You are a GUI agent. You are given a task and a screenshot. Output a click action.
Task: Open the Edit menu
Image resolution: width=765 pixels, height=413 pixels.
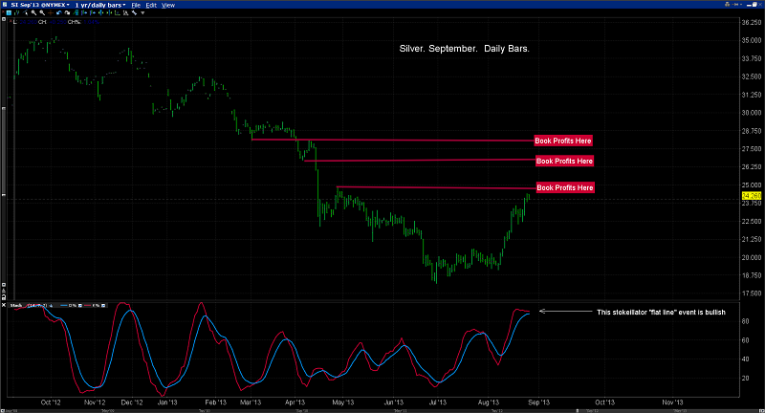[x=151, y=4]
